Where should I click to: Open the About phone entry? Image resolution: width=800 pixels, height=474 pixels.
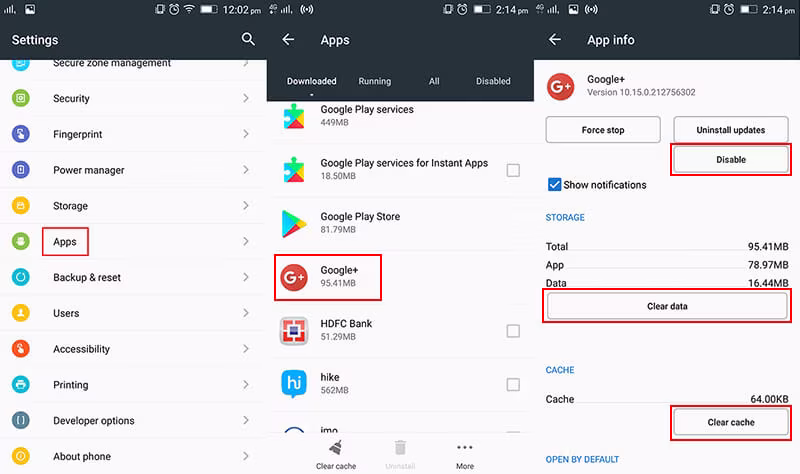coord(133,456)
